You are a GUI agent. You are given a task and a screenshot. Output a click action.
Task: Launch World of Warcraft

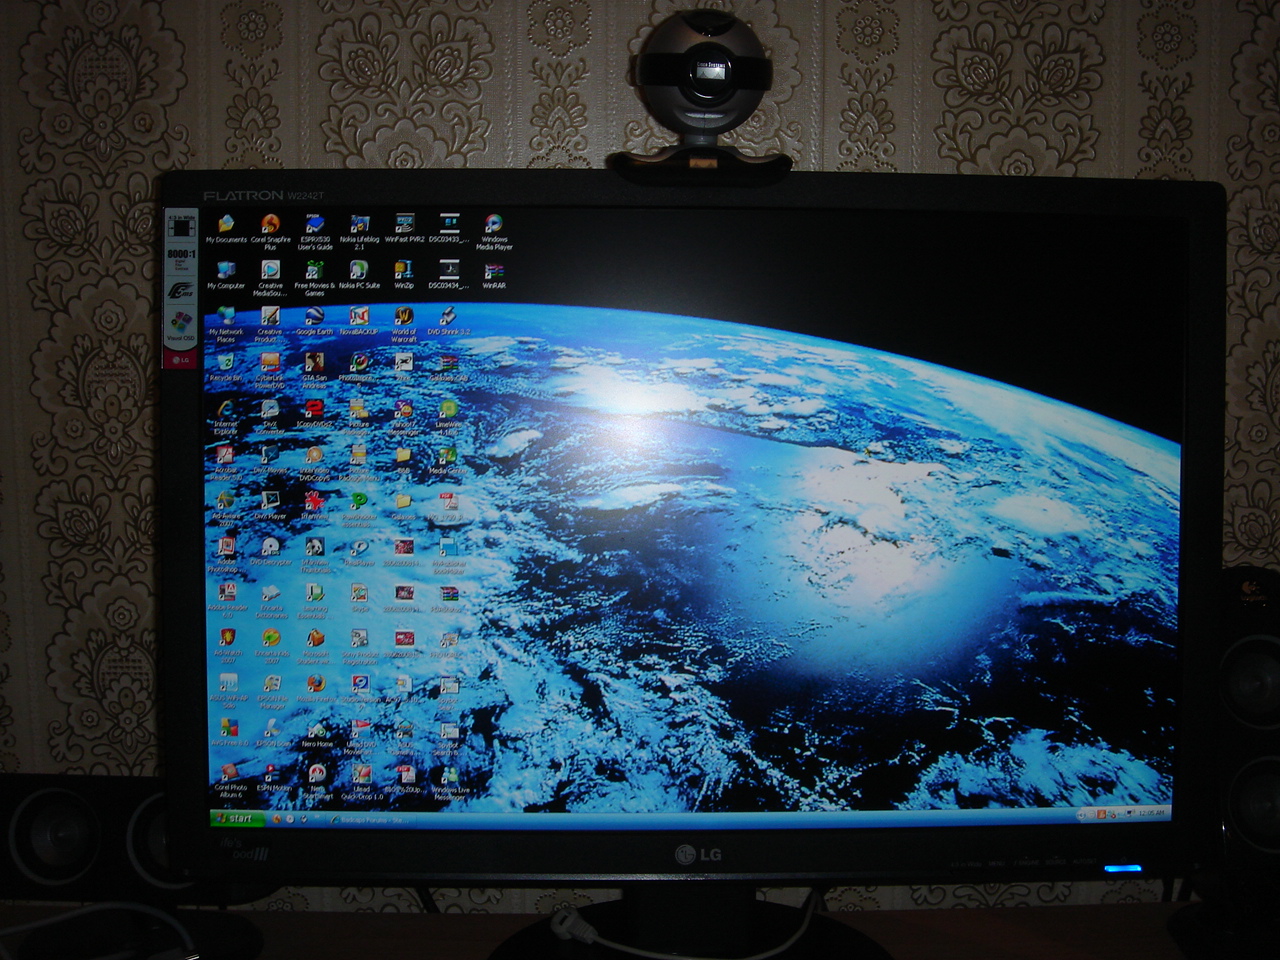coord(403,325)
